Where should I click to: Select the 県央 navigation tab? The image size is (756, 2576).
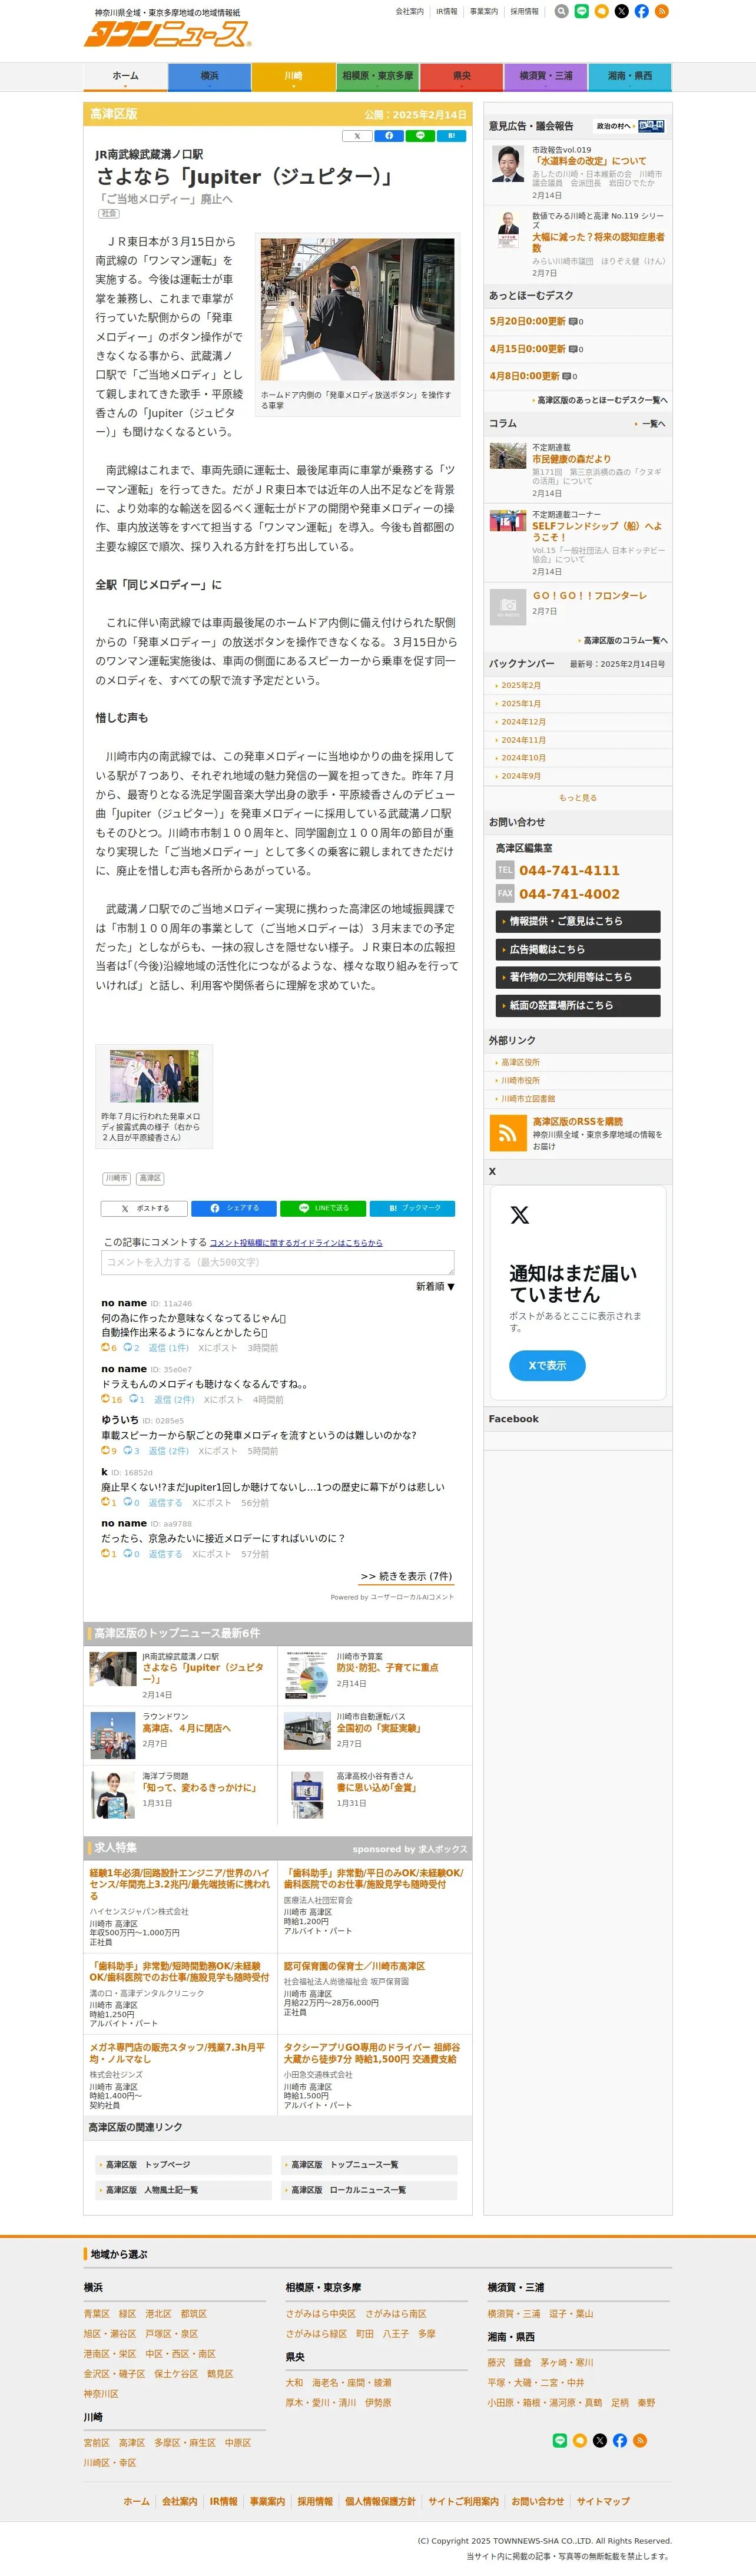pos(461,77)
